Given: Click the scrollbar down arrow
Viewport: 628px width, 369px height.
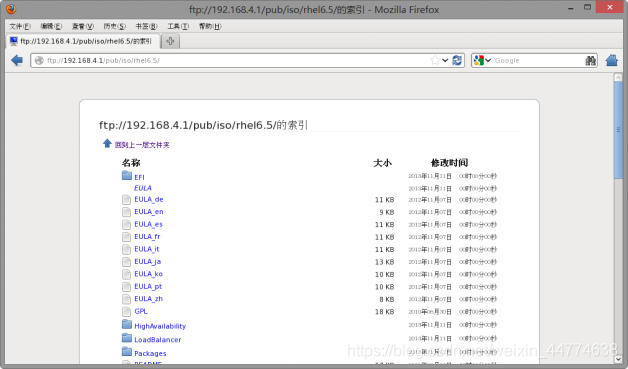Looking at the screenshot, I should [x=618, y=359].
